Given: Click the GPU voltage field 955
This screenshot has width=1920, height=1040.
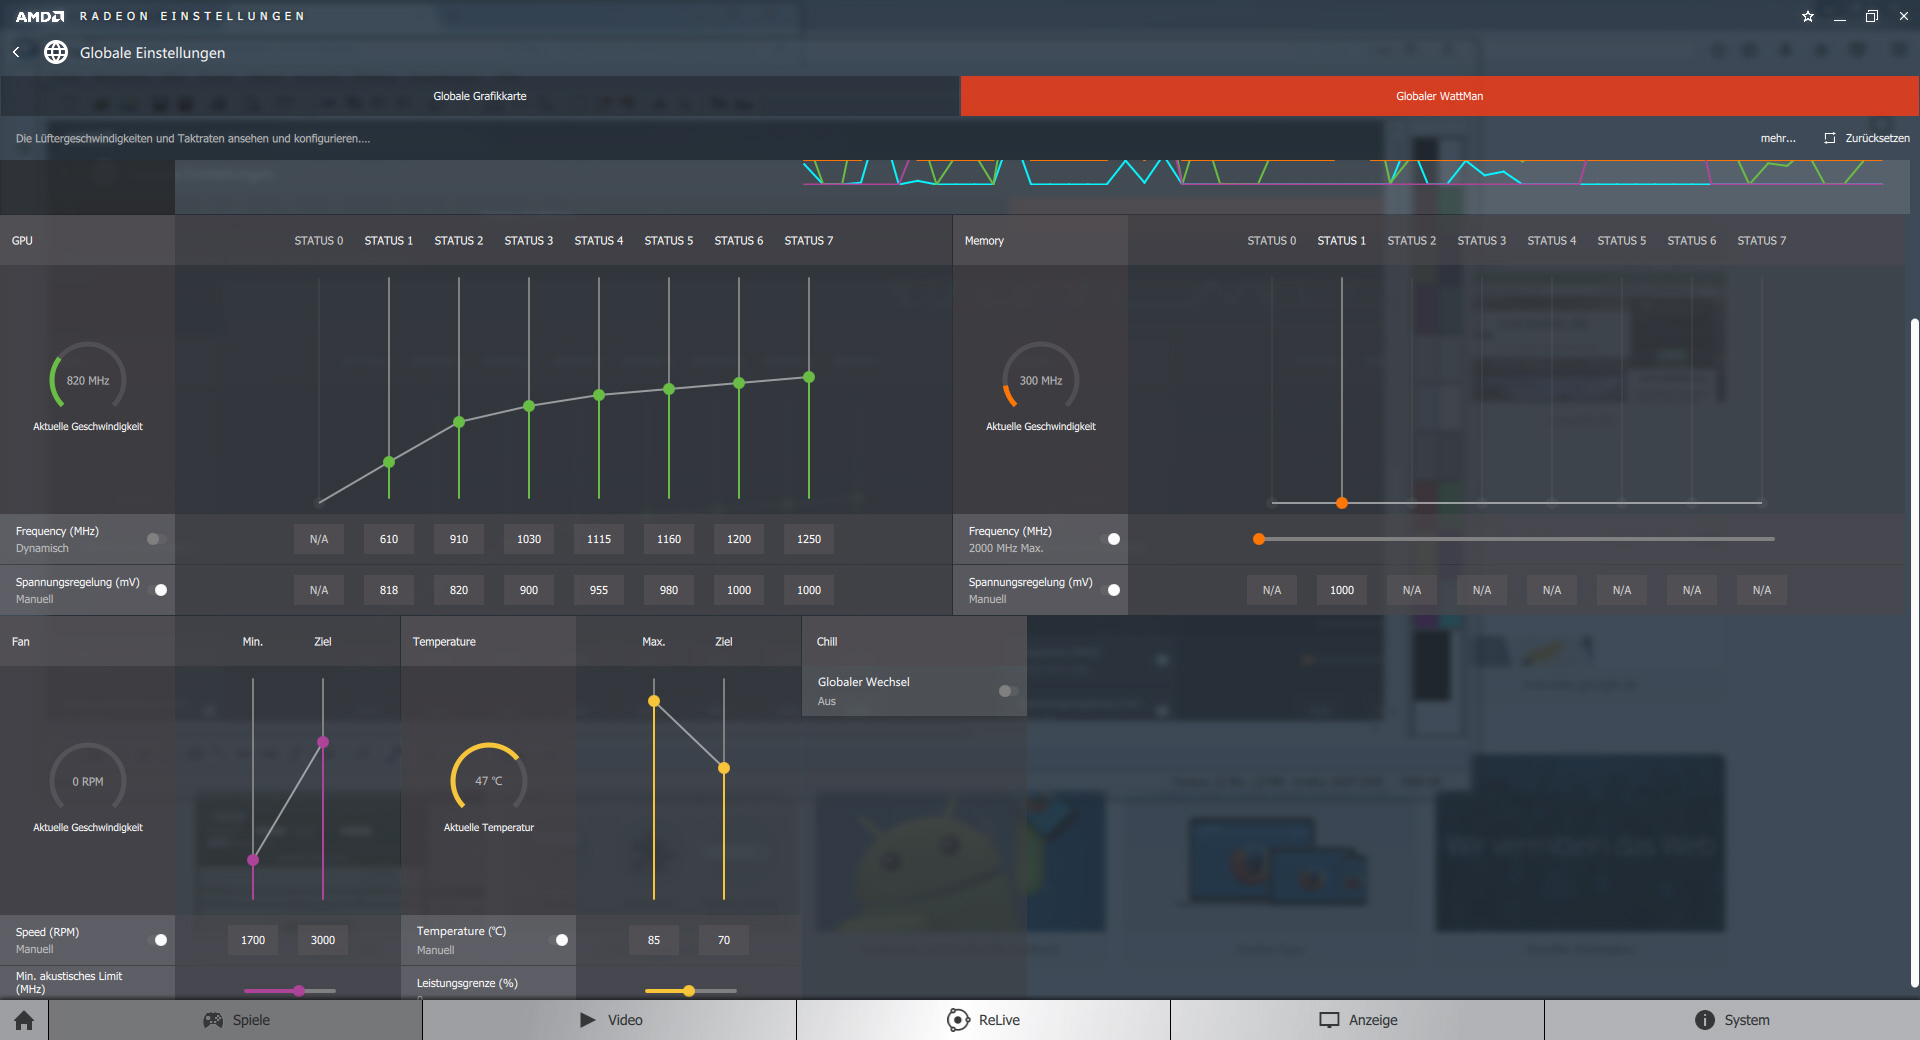Looking at the screenshot, I should click(x=599, y=590).
